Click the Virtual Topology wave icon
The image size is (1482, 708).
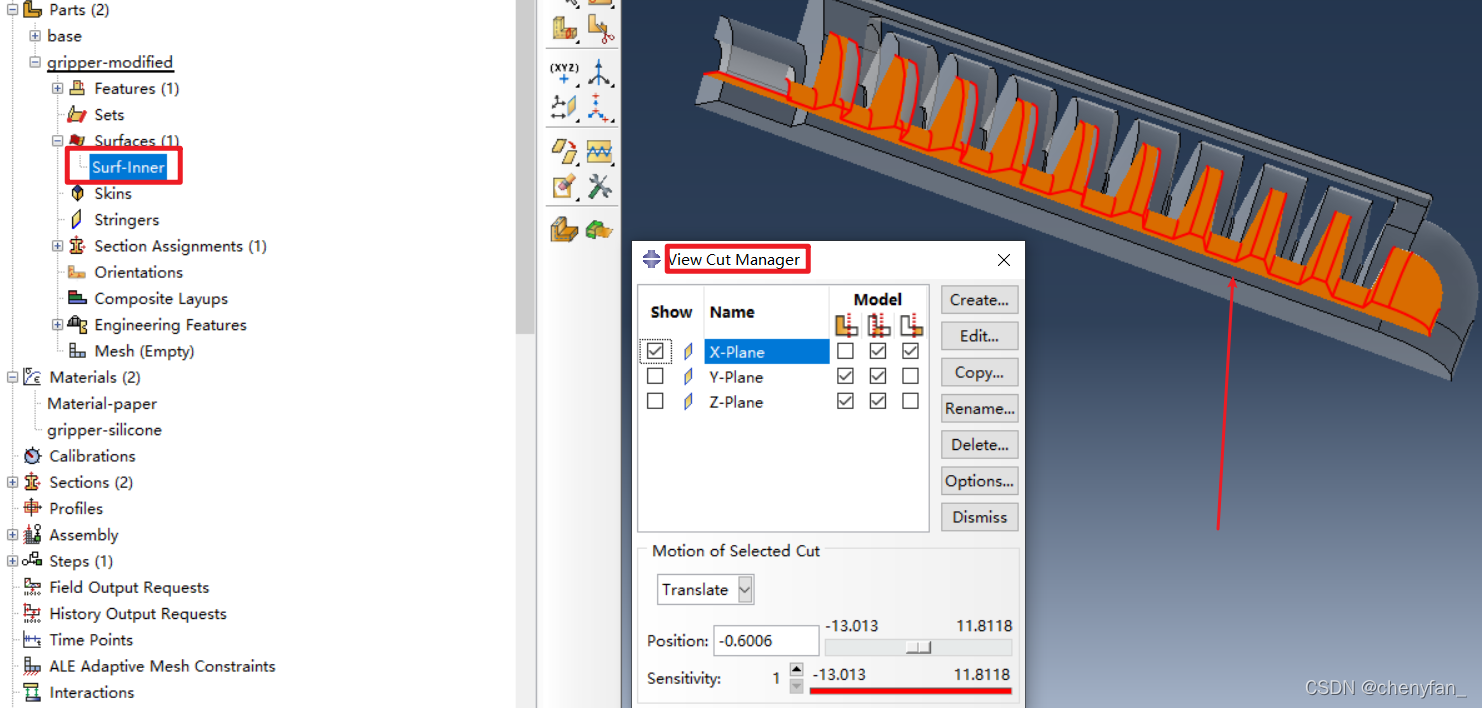click(599, 152)
